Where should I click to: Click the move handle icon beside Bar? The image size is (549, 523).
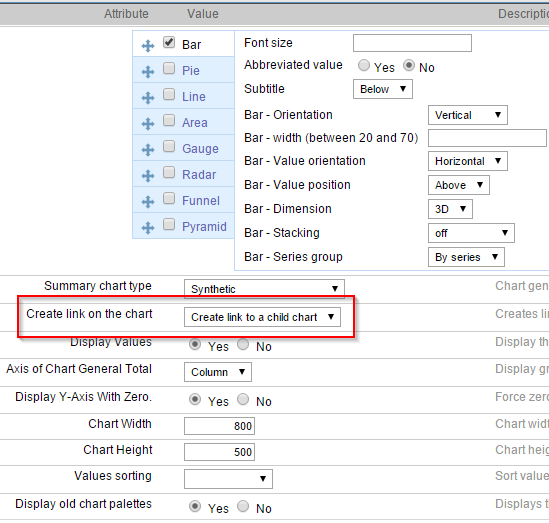pos(148,46)
